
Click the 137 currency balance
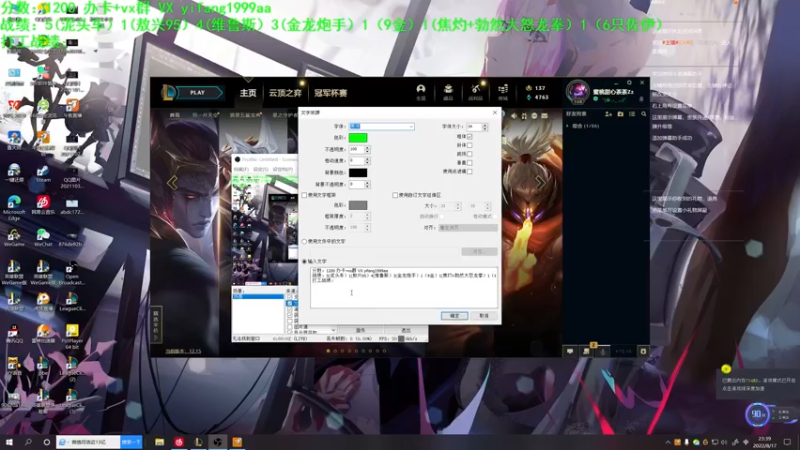(x=536, y=88)
